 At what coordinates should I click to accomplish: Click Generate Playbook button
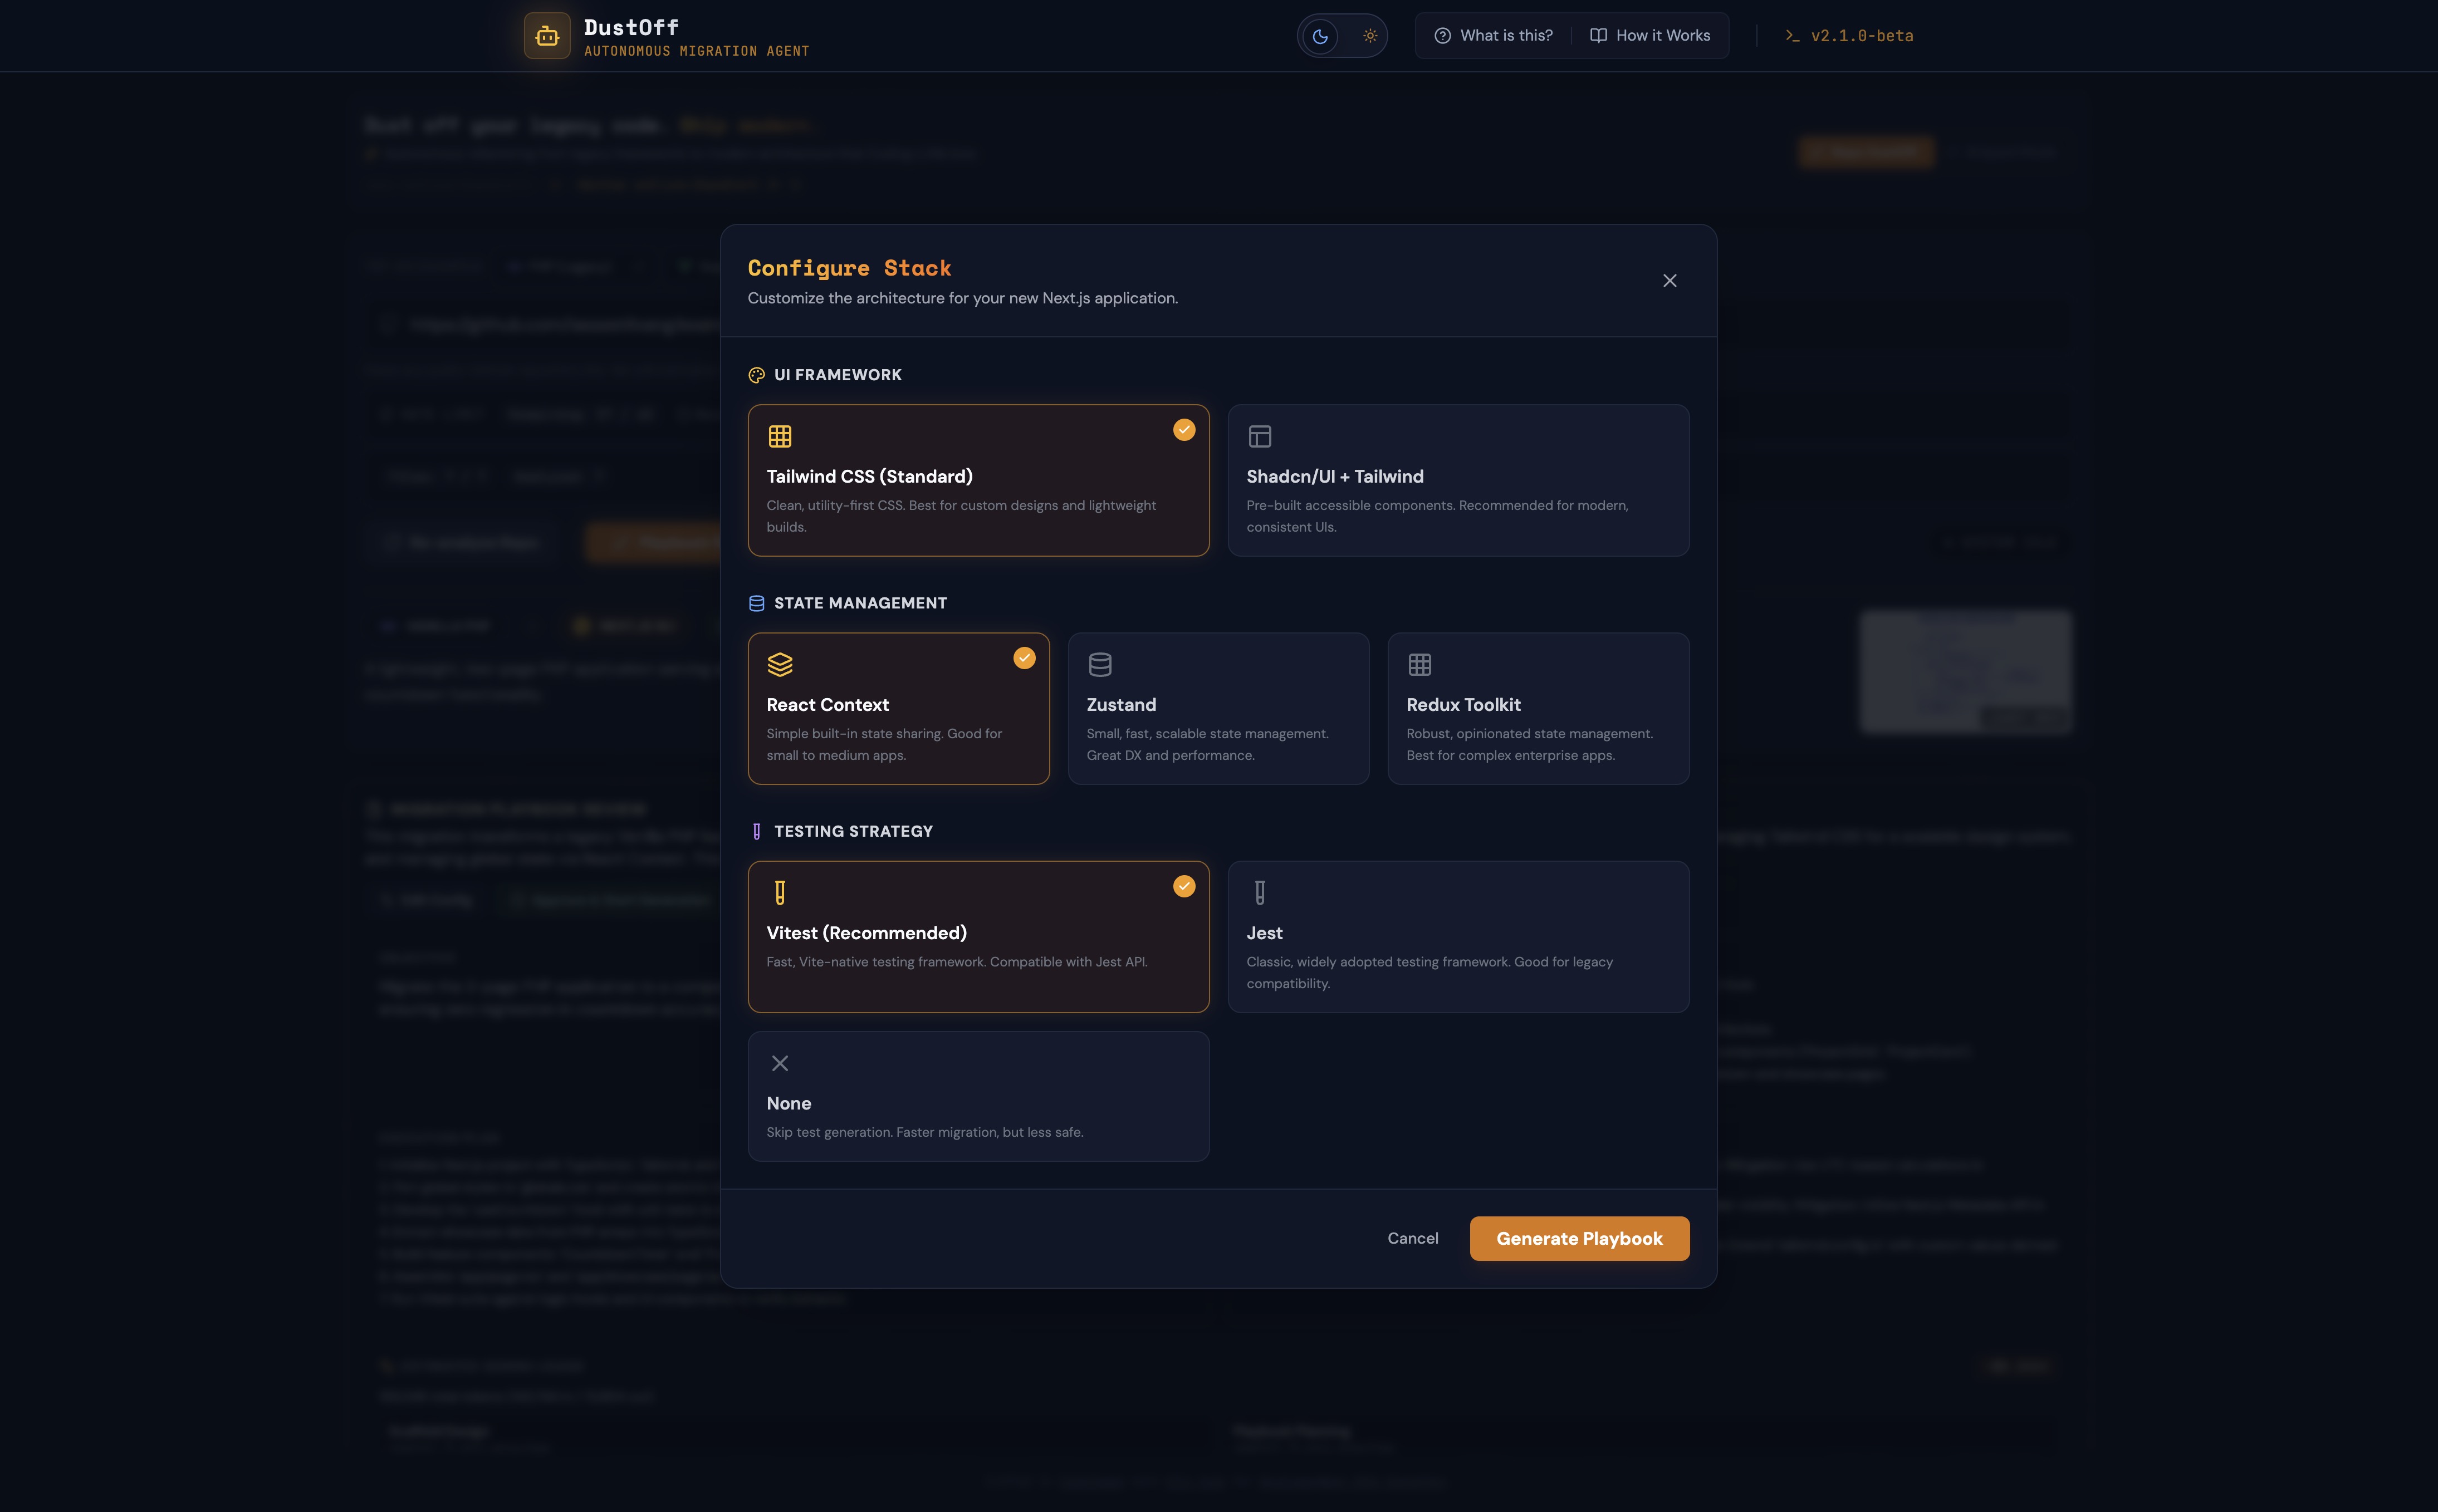[x=1579, y=1238]
